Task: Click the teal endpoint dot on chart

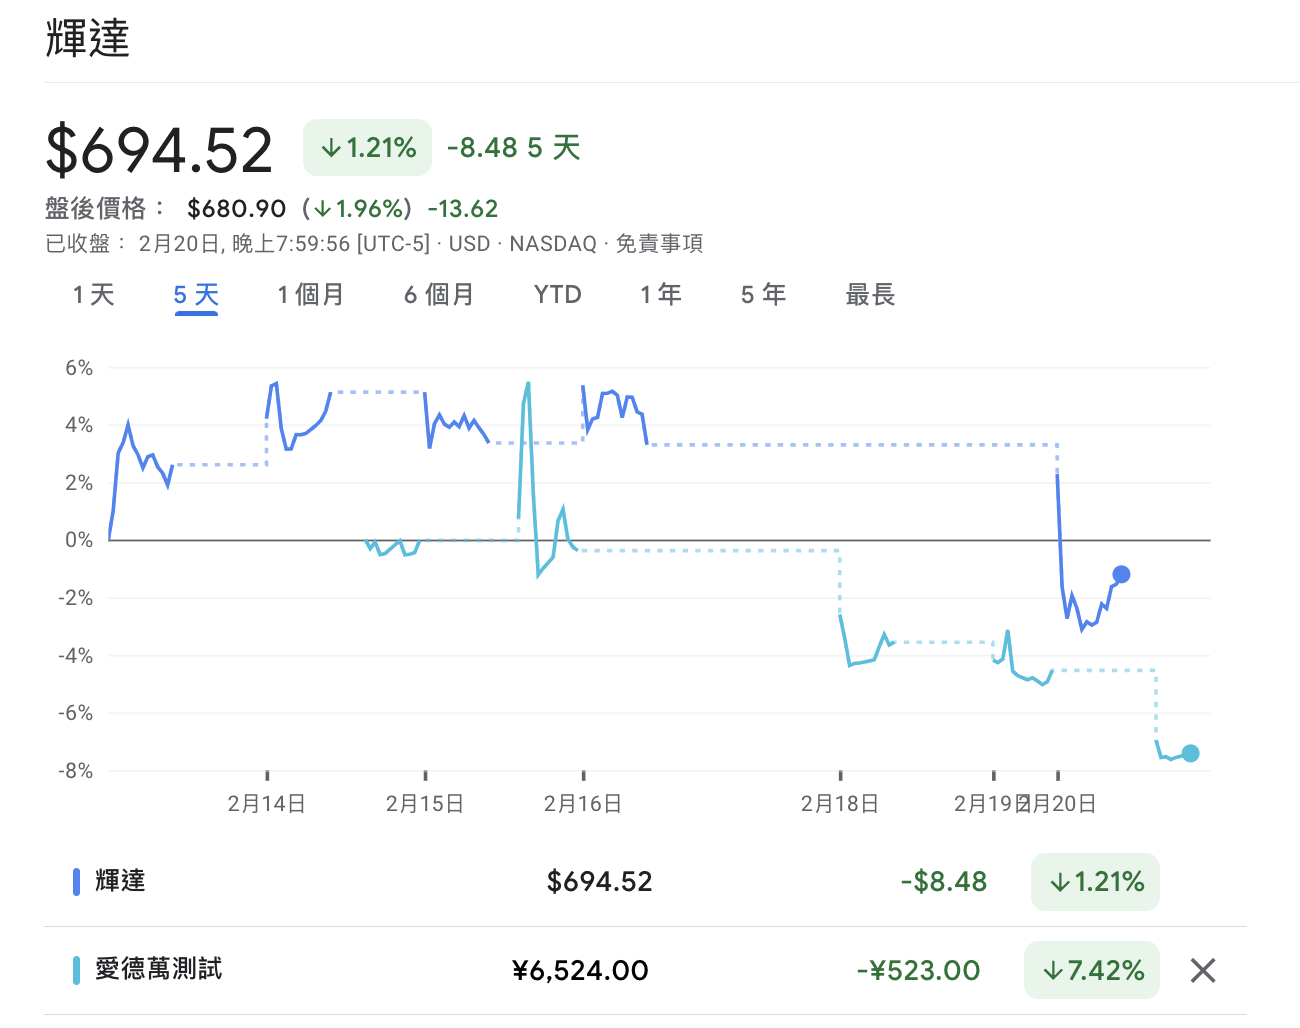Action: (x=1190, y=753)
